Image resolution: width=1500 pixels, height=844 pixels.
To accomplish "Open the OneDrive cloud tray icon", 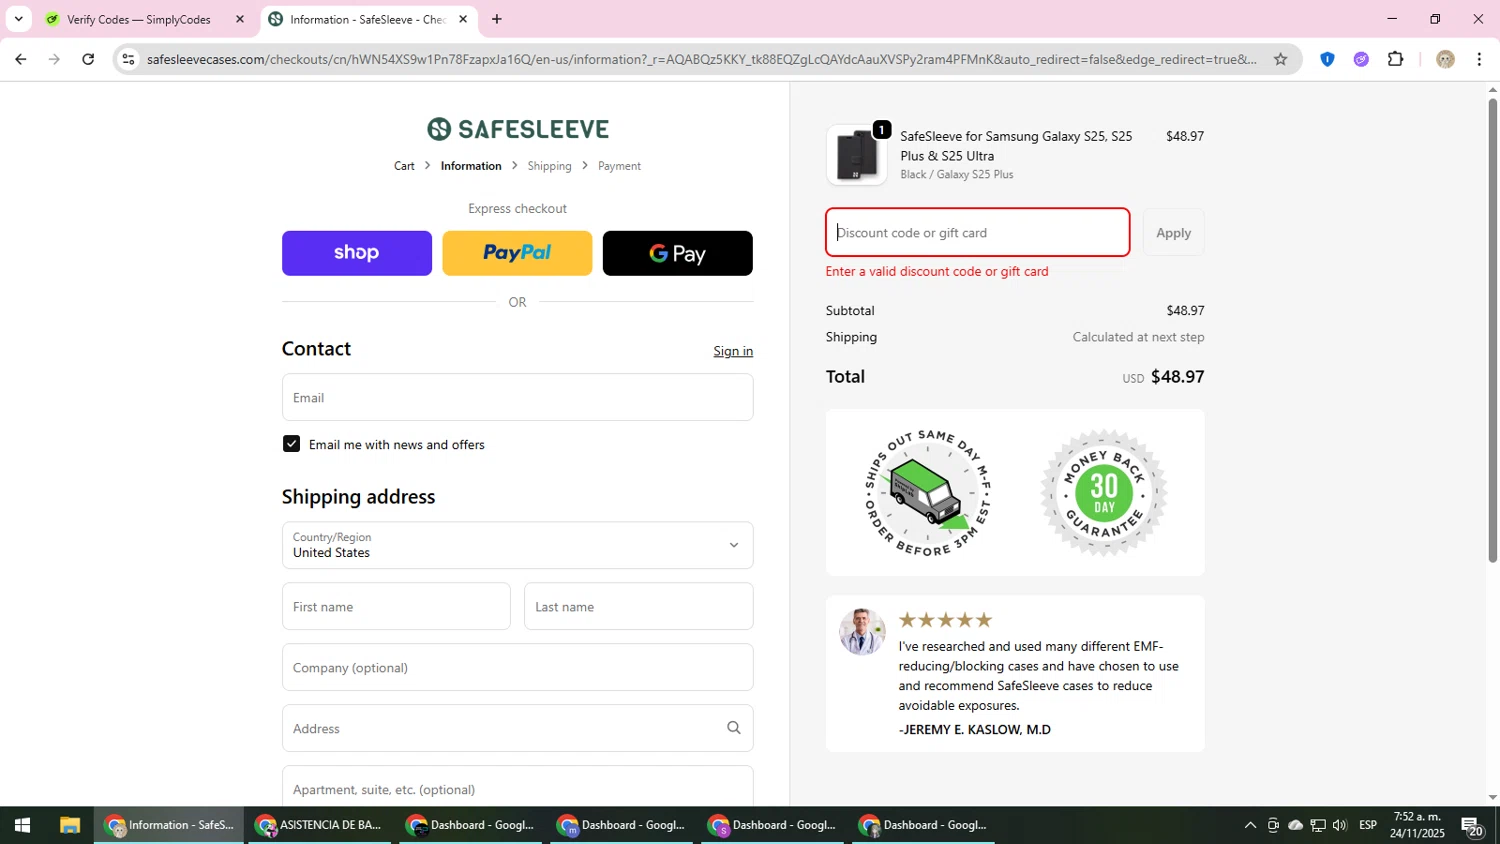I will (1295, 825).
